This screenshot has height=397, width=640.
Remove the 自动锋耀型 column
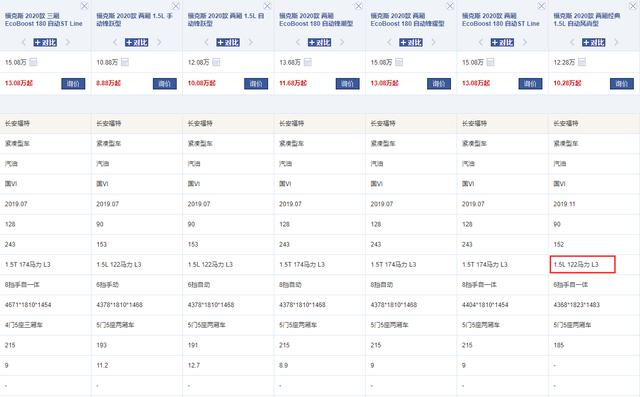pos(450,6)
